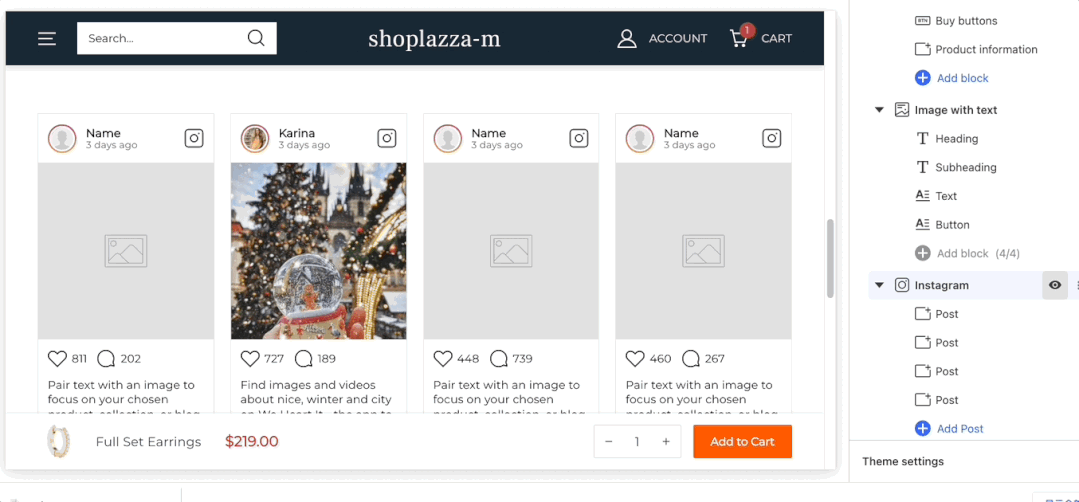Image resolution: width=1079 pixels, height=502 pixels.
Task: Hide the Instagram section with eye icon
Action: pos(1054,285)
